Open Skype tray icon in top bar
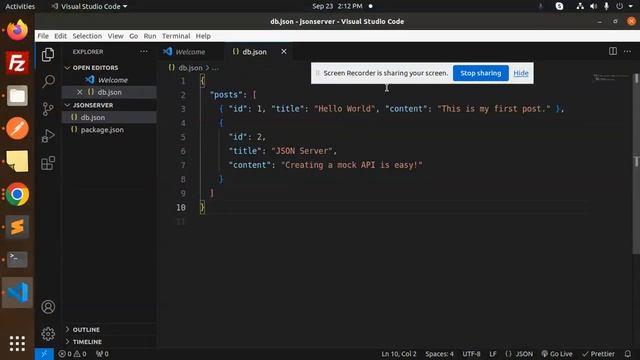Viewport: 640px width, 360px height. point(559,6)
